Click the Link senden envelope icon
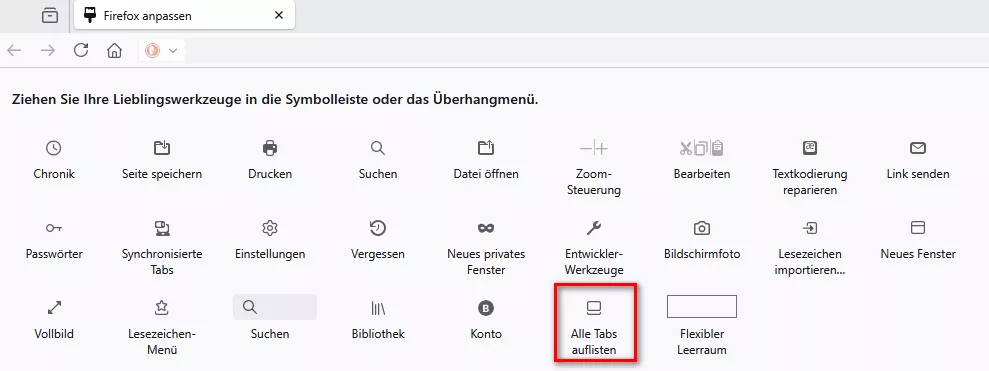 click(x=918, y=148)
